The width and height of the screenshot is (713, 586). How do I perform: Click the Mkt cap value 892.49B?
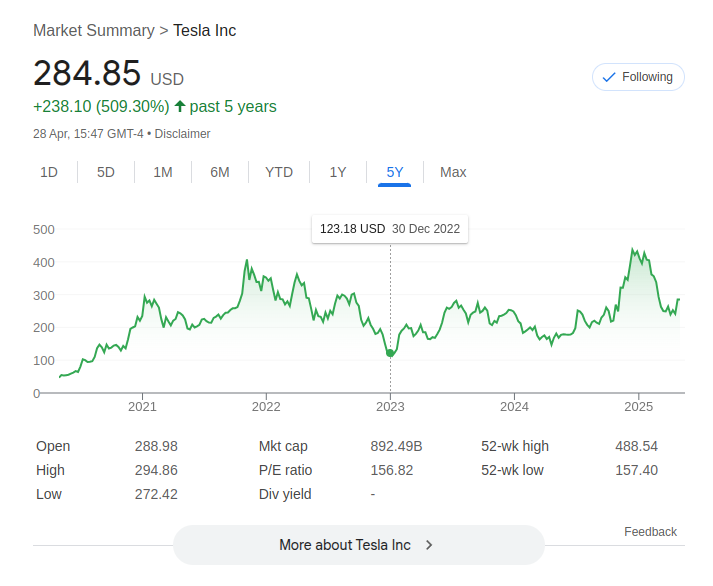[x=396, y=446]
